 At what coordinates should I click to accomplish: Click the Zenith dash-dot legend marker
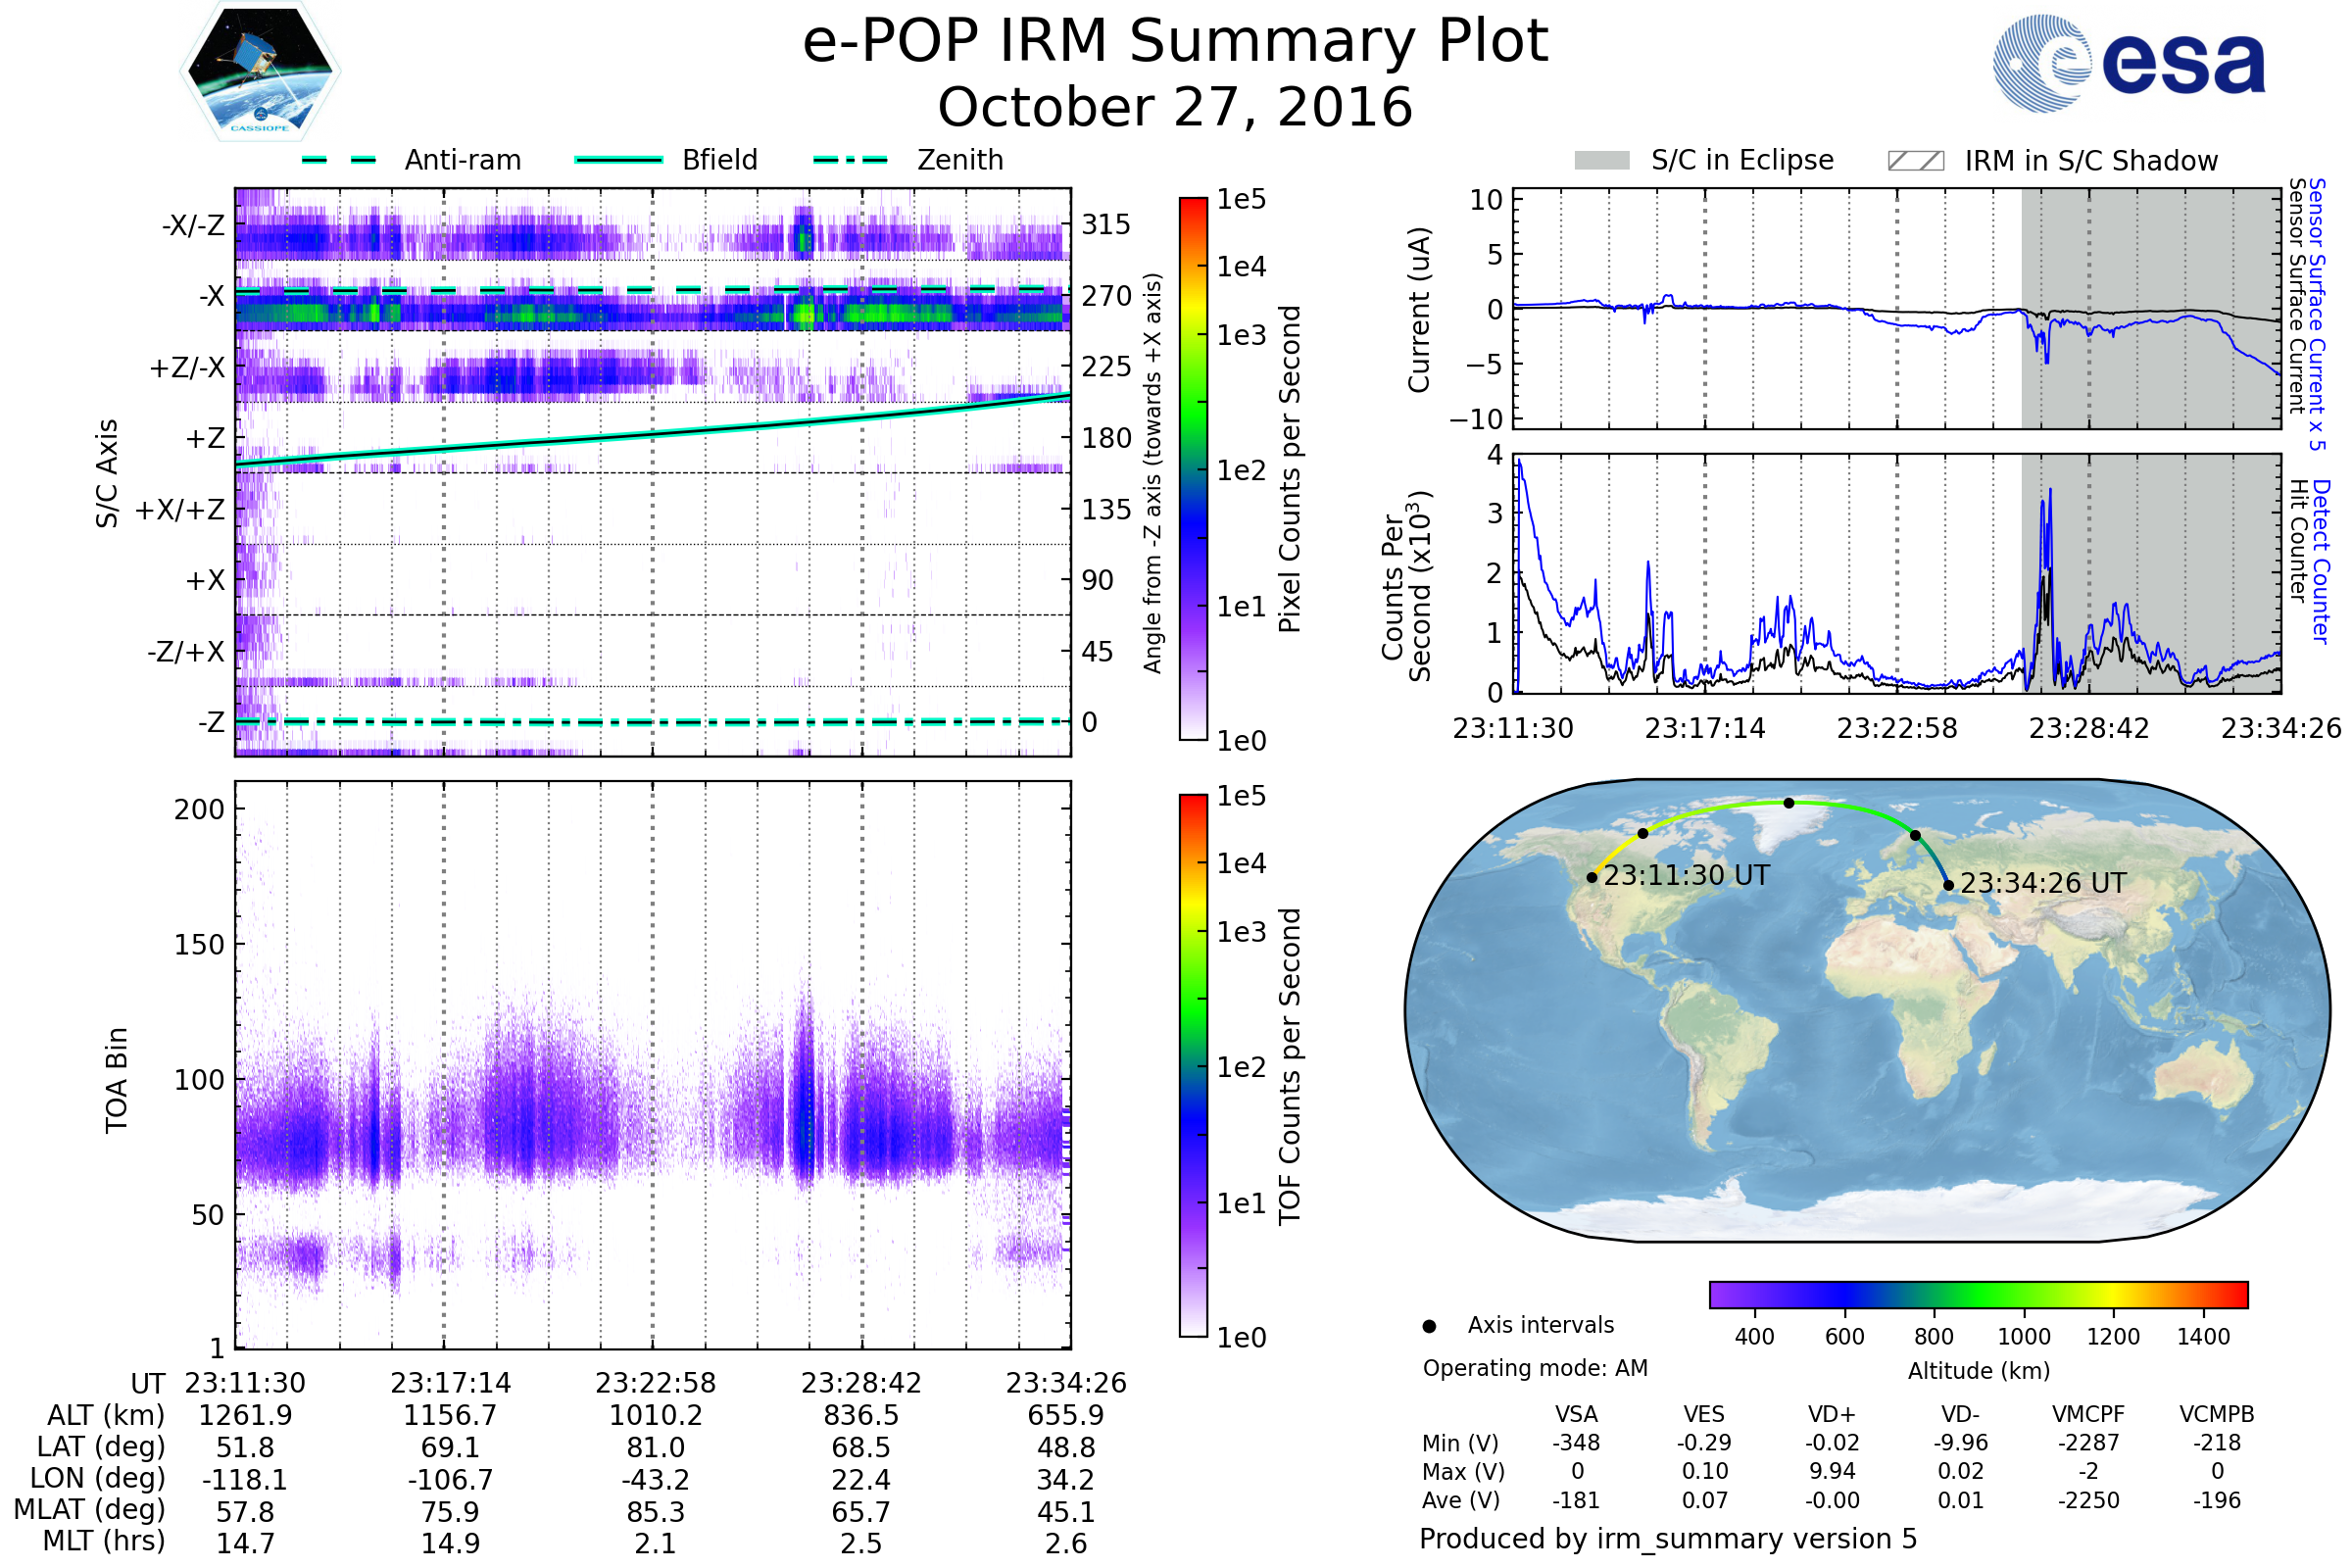851,160
